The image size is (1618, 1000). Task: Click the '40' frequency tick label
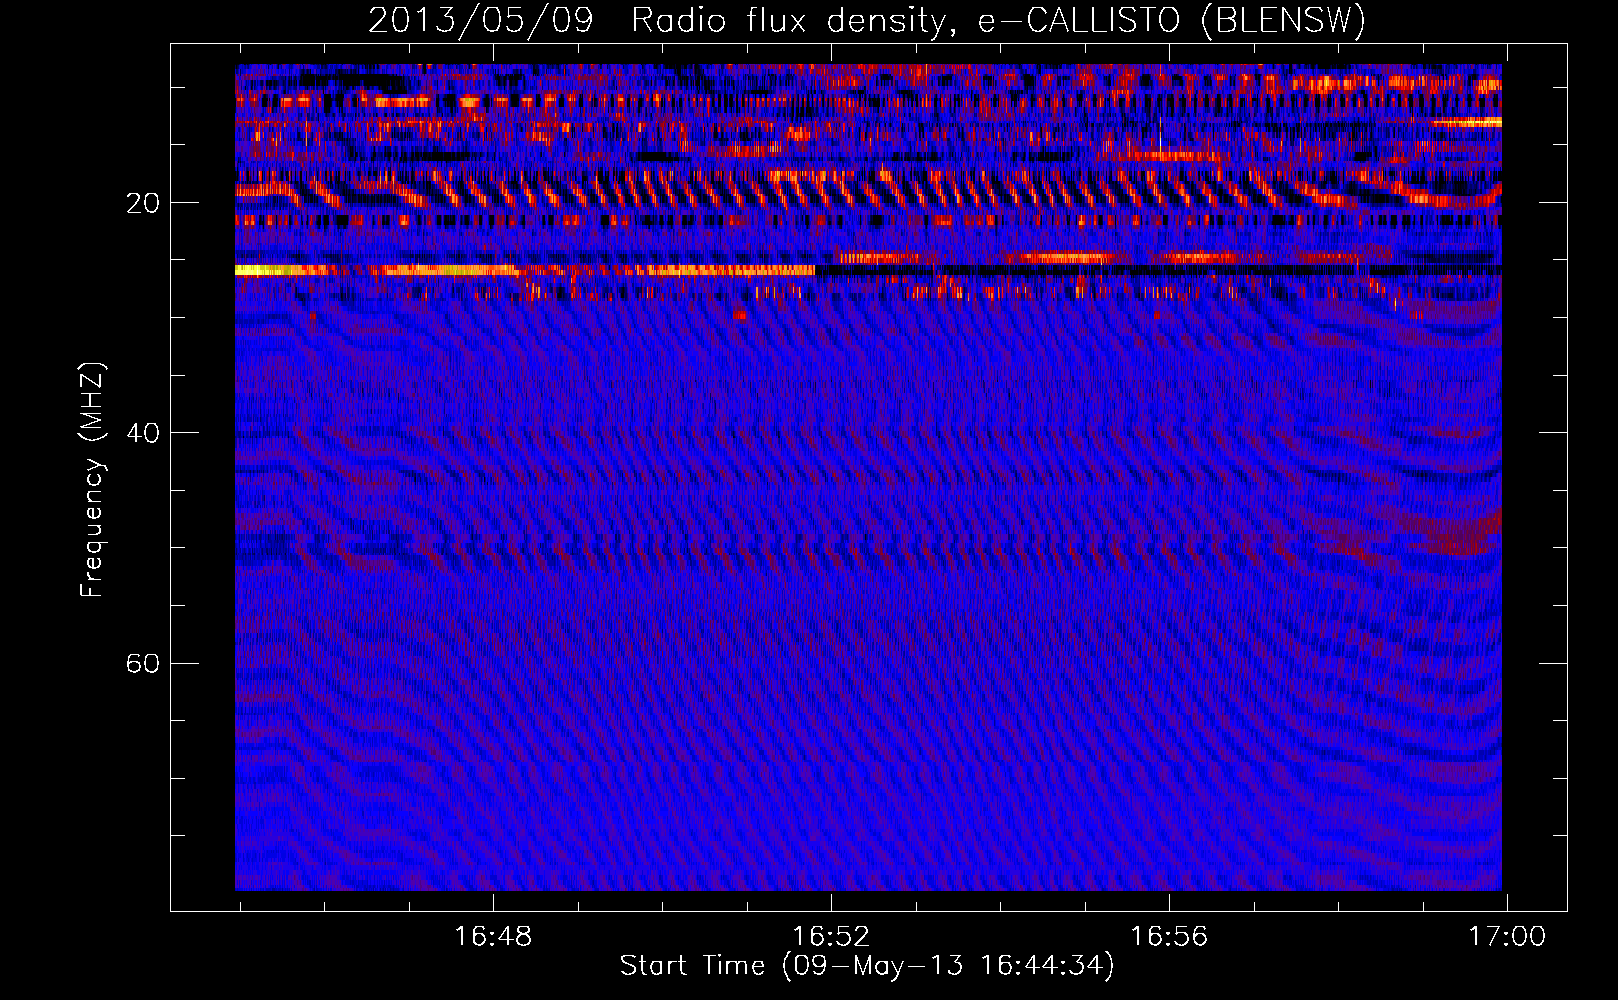tap(142, 433)
